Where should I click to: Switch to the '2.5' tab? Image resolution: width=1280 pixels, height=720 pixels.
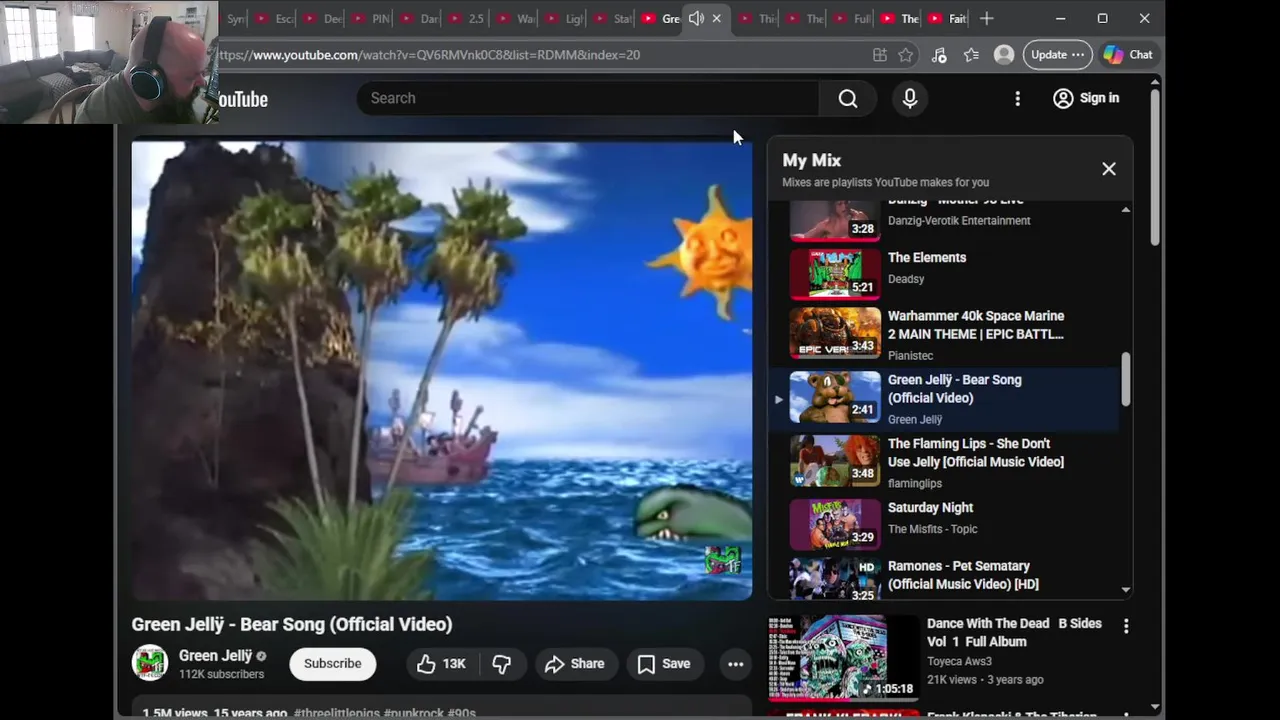pyautogui.click(x=466, y=18)
